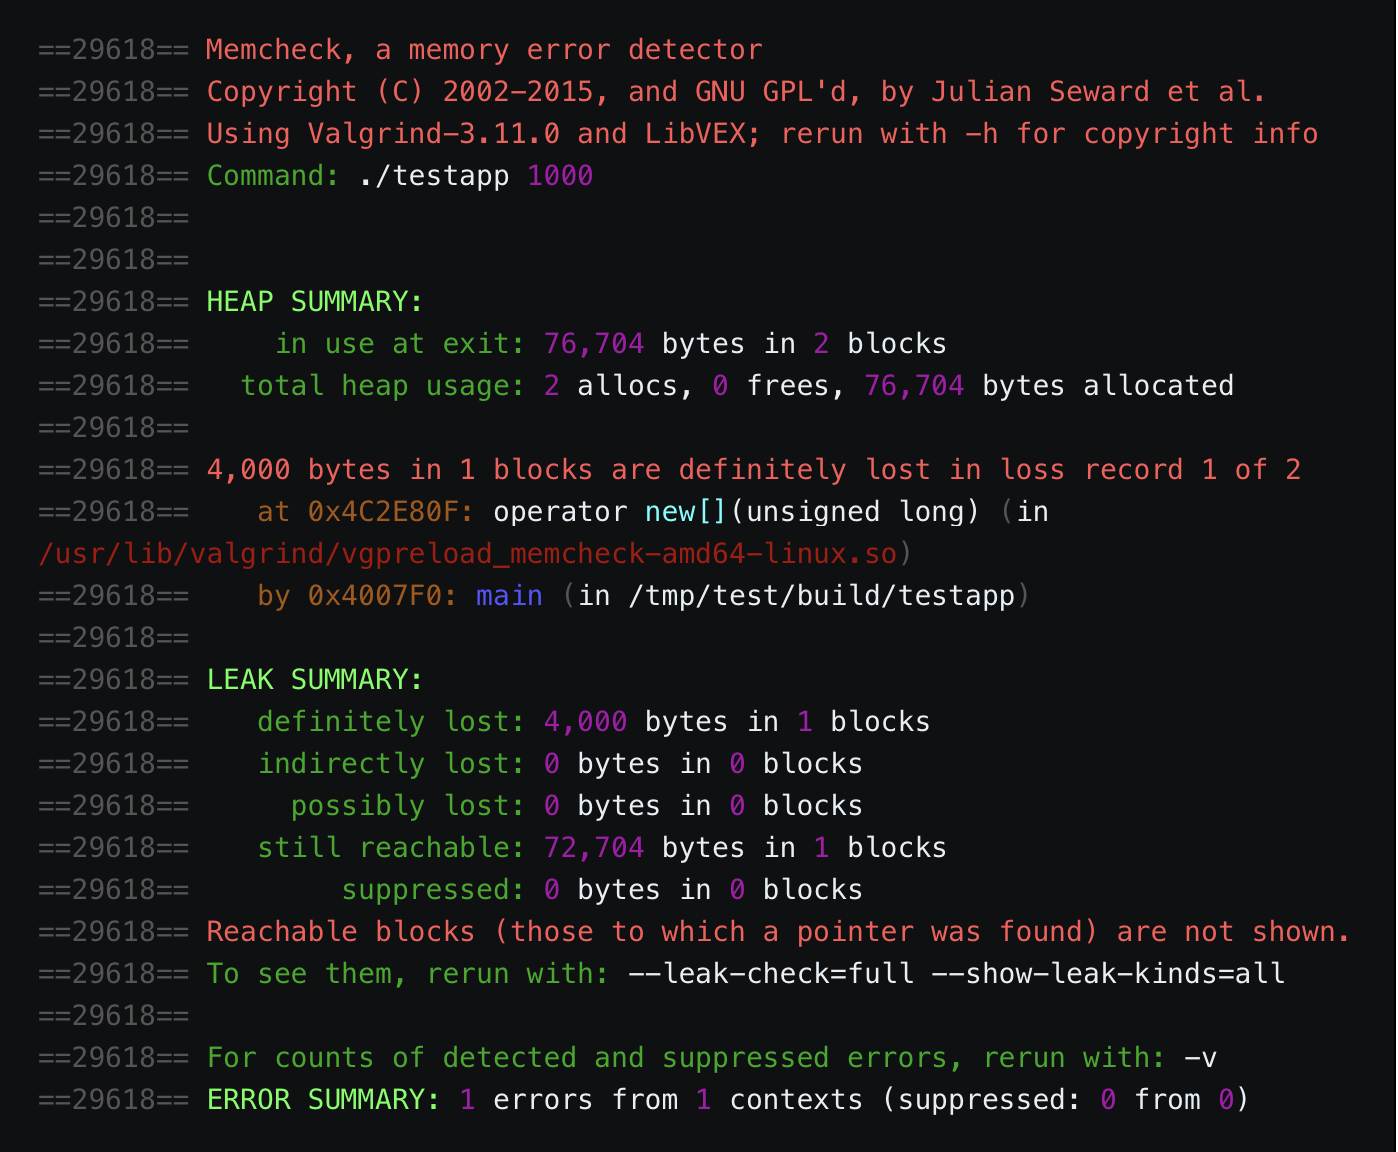Click the still reachable label
Screen dimensions: 1398x1152
(391, 848)
